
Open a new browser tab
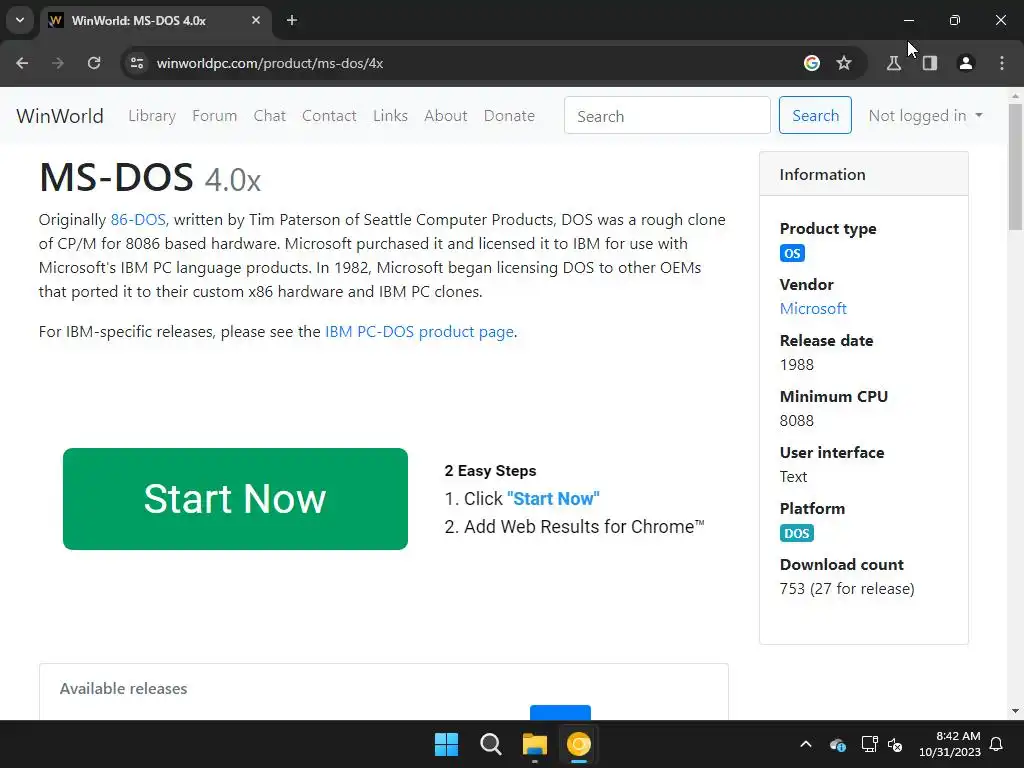(x=292, y=20)
